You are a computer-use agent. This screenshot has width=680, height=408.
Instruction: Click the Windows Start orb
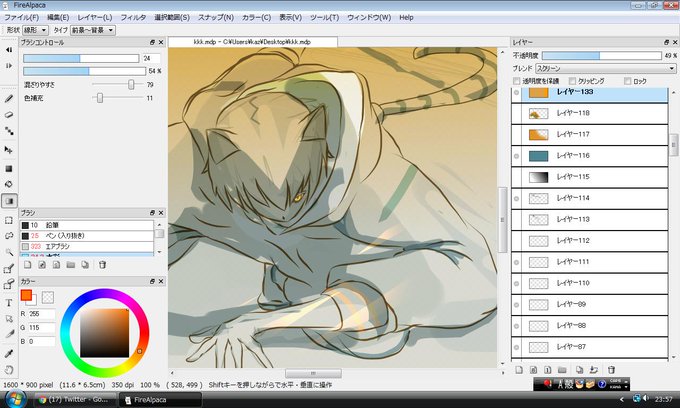tap(16, 398)
